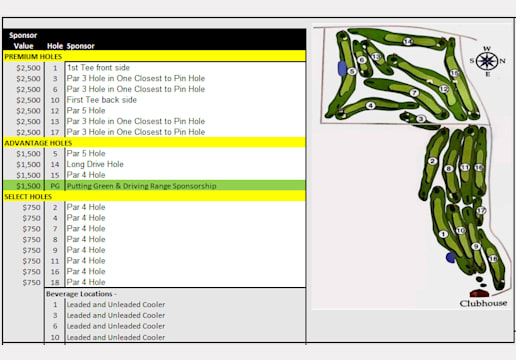516x360 pixels.
Task: Select hole 4 'Par 4 Hole' cell
Action: 185,218
